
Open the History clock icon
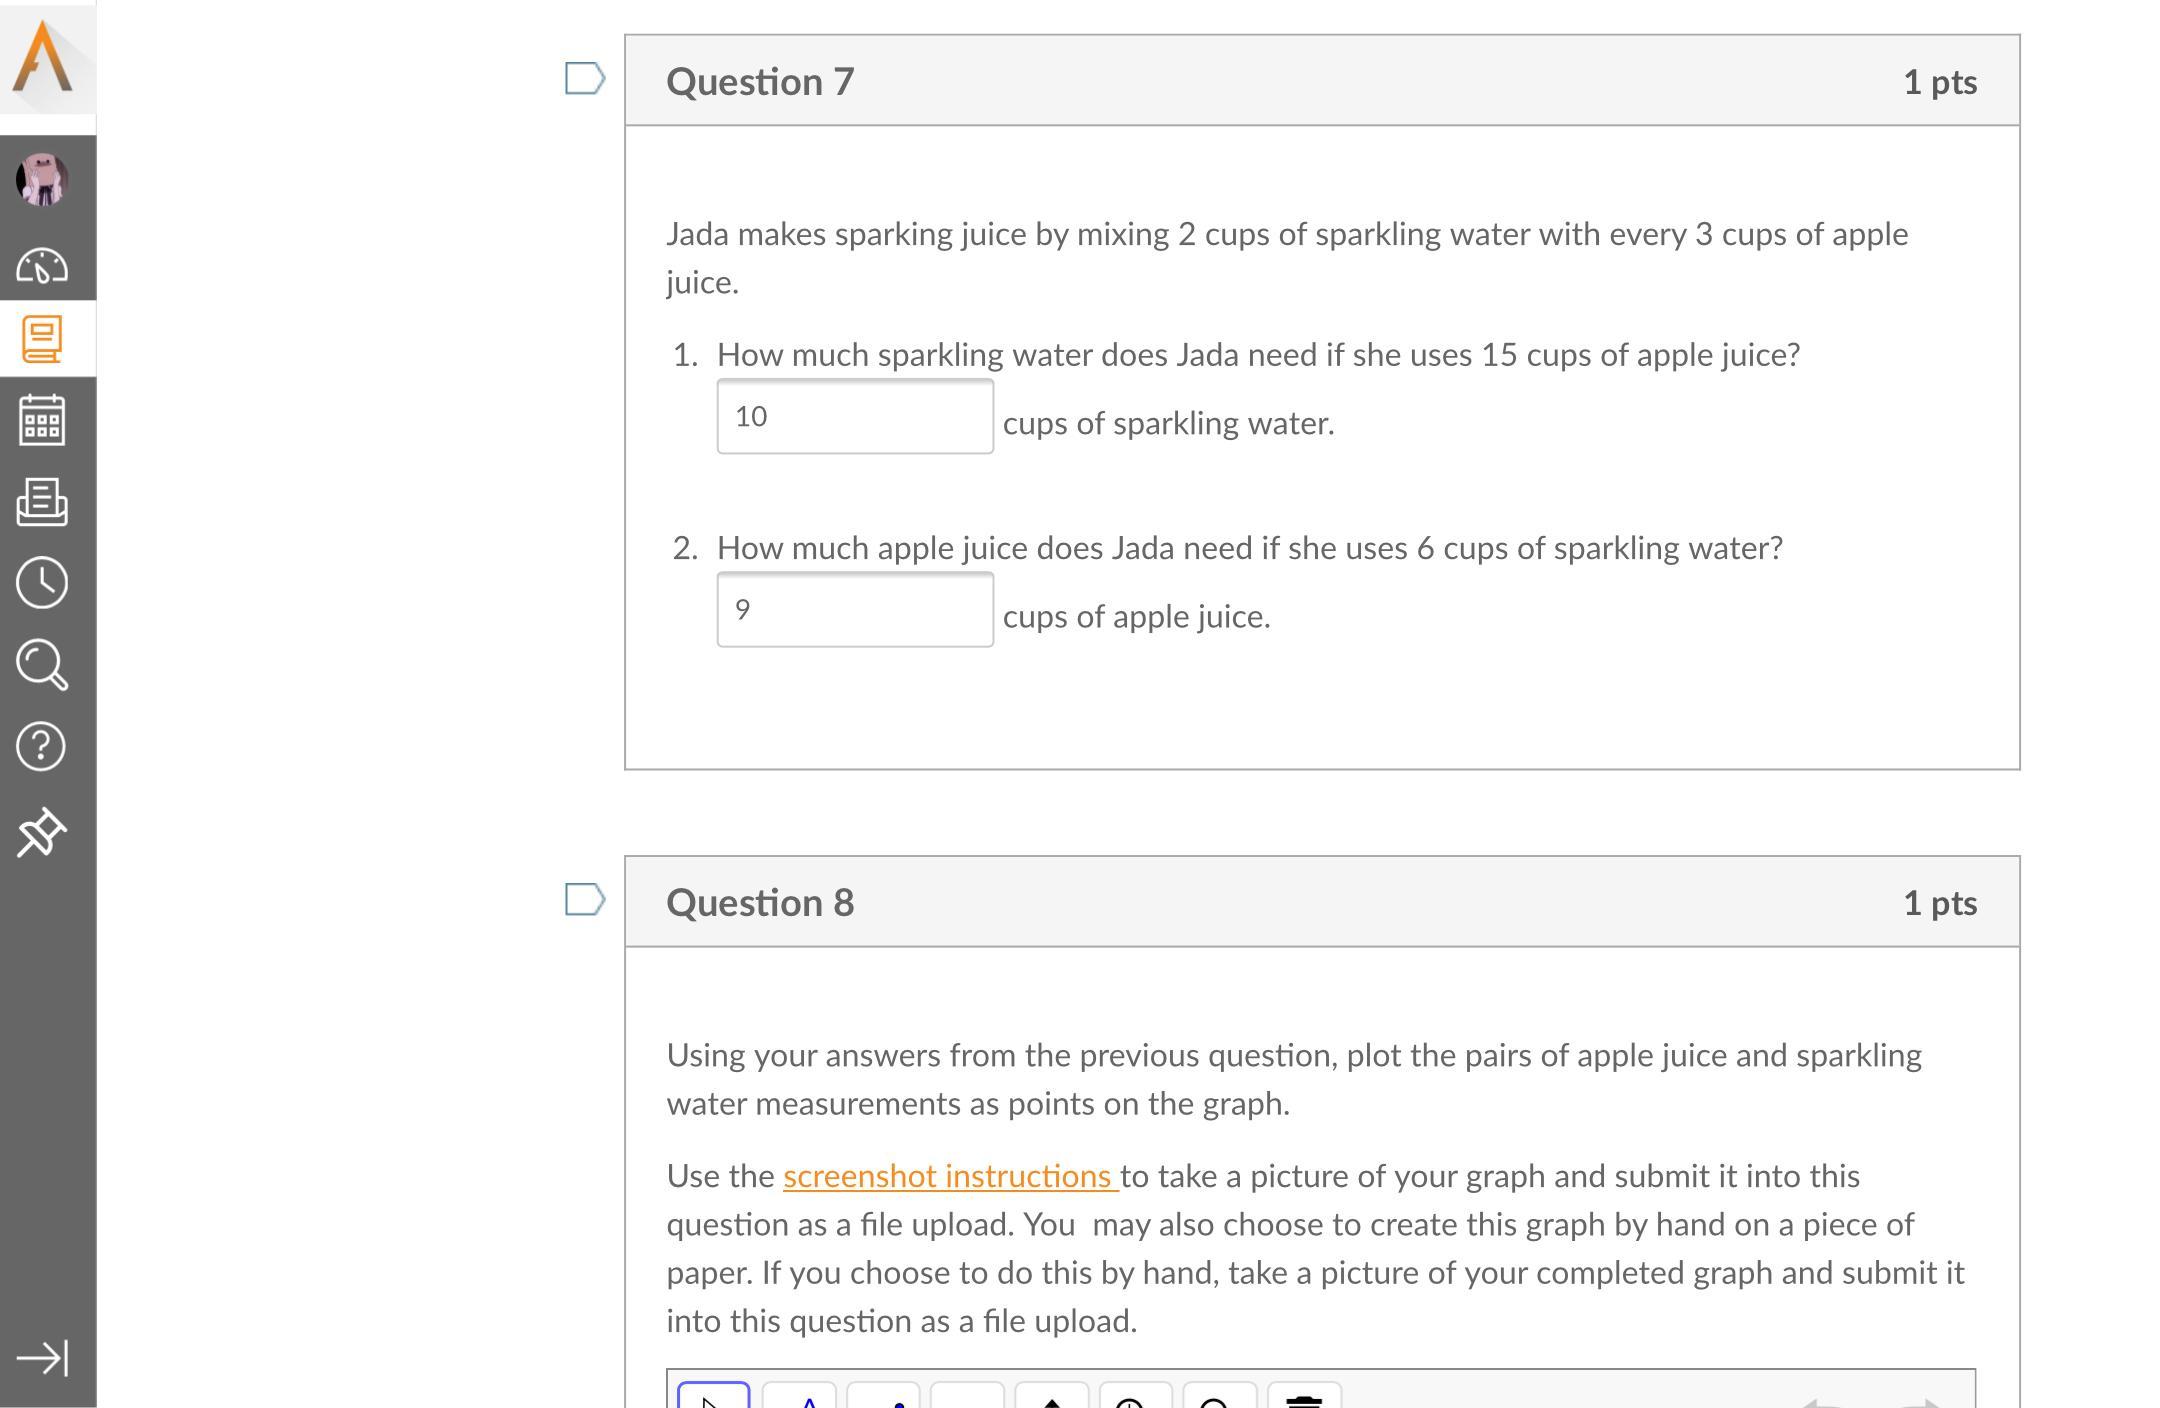click(42, 583)
